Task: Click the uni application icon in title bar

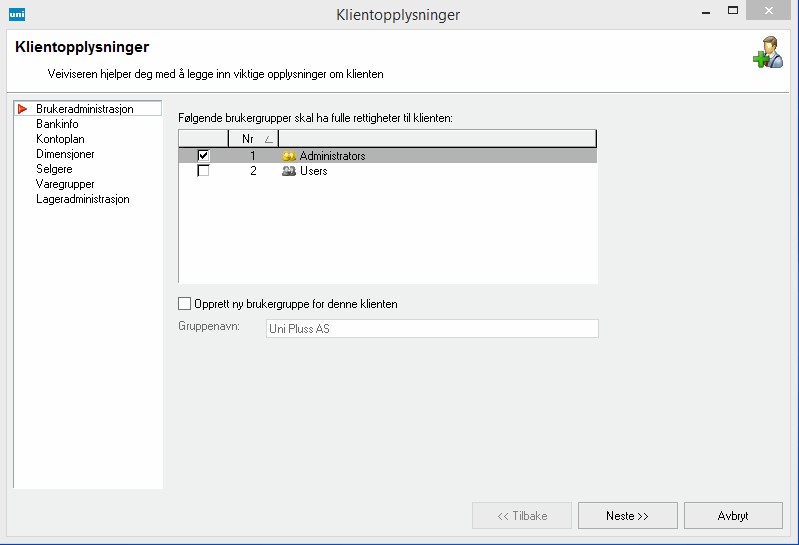Action: click(17, 14)
